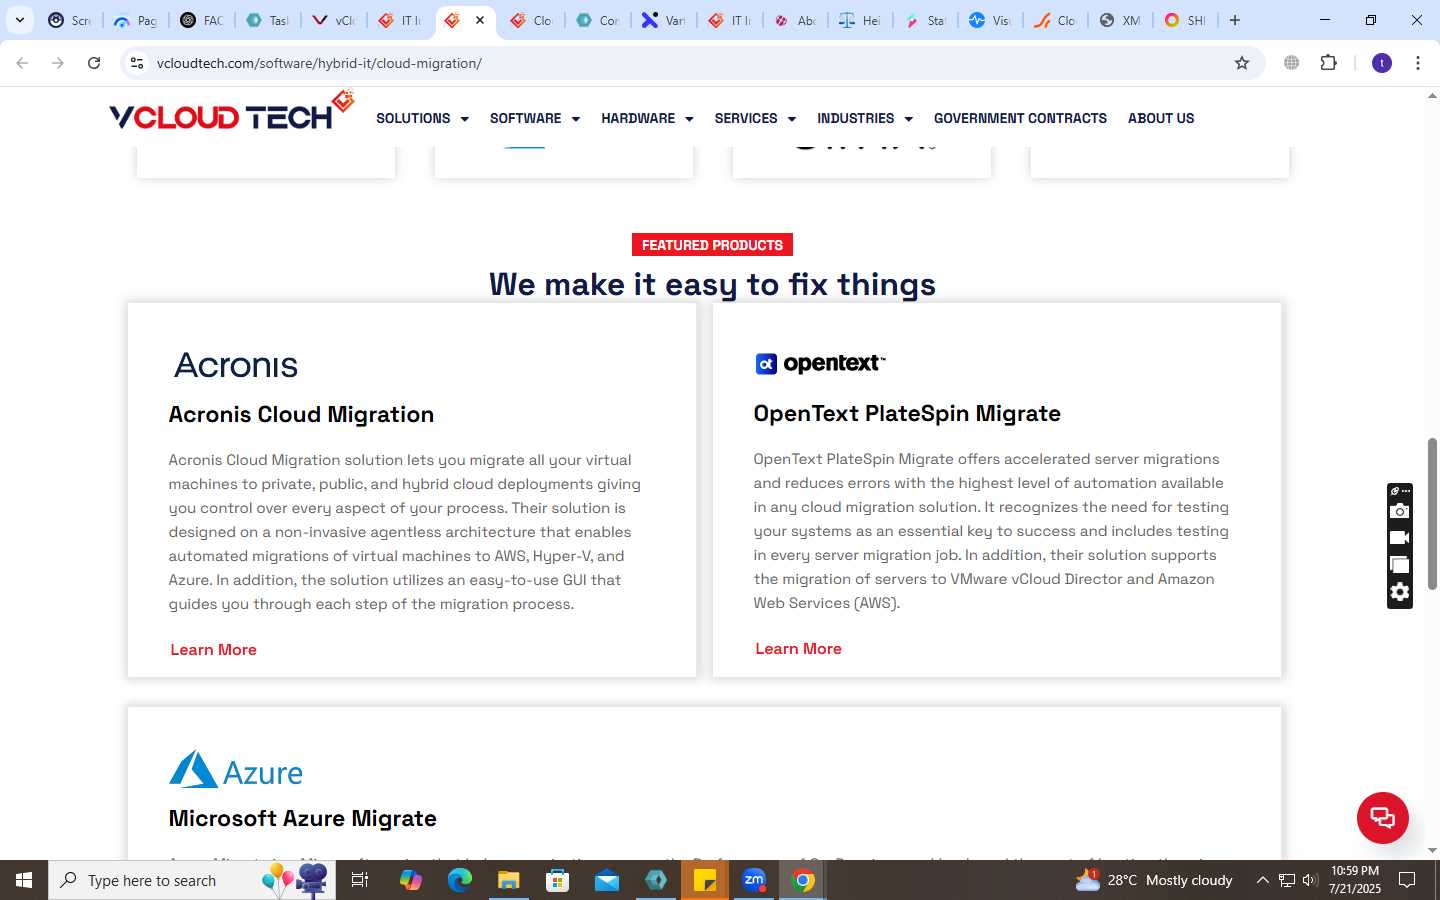This screenshot has height=900, width=1440.
Task: Click the globe icon beside the bookmark star
Action: pyautogui.click(x=1292, y=63)
